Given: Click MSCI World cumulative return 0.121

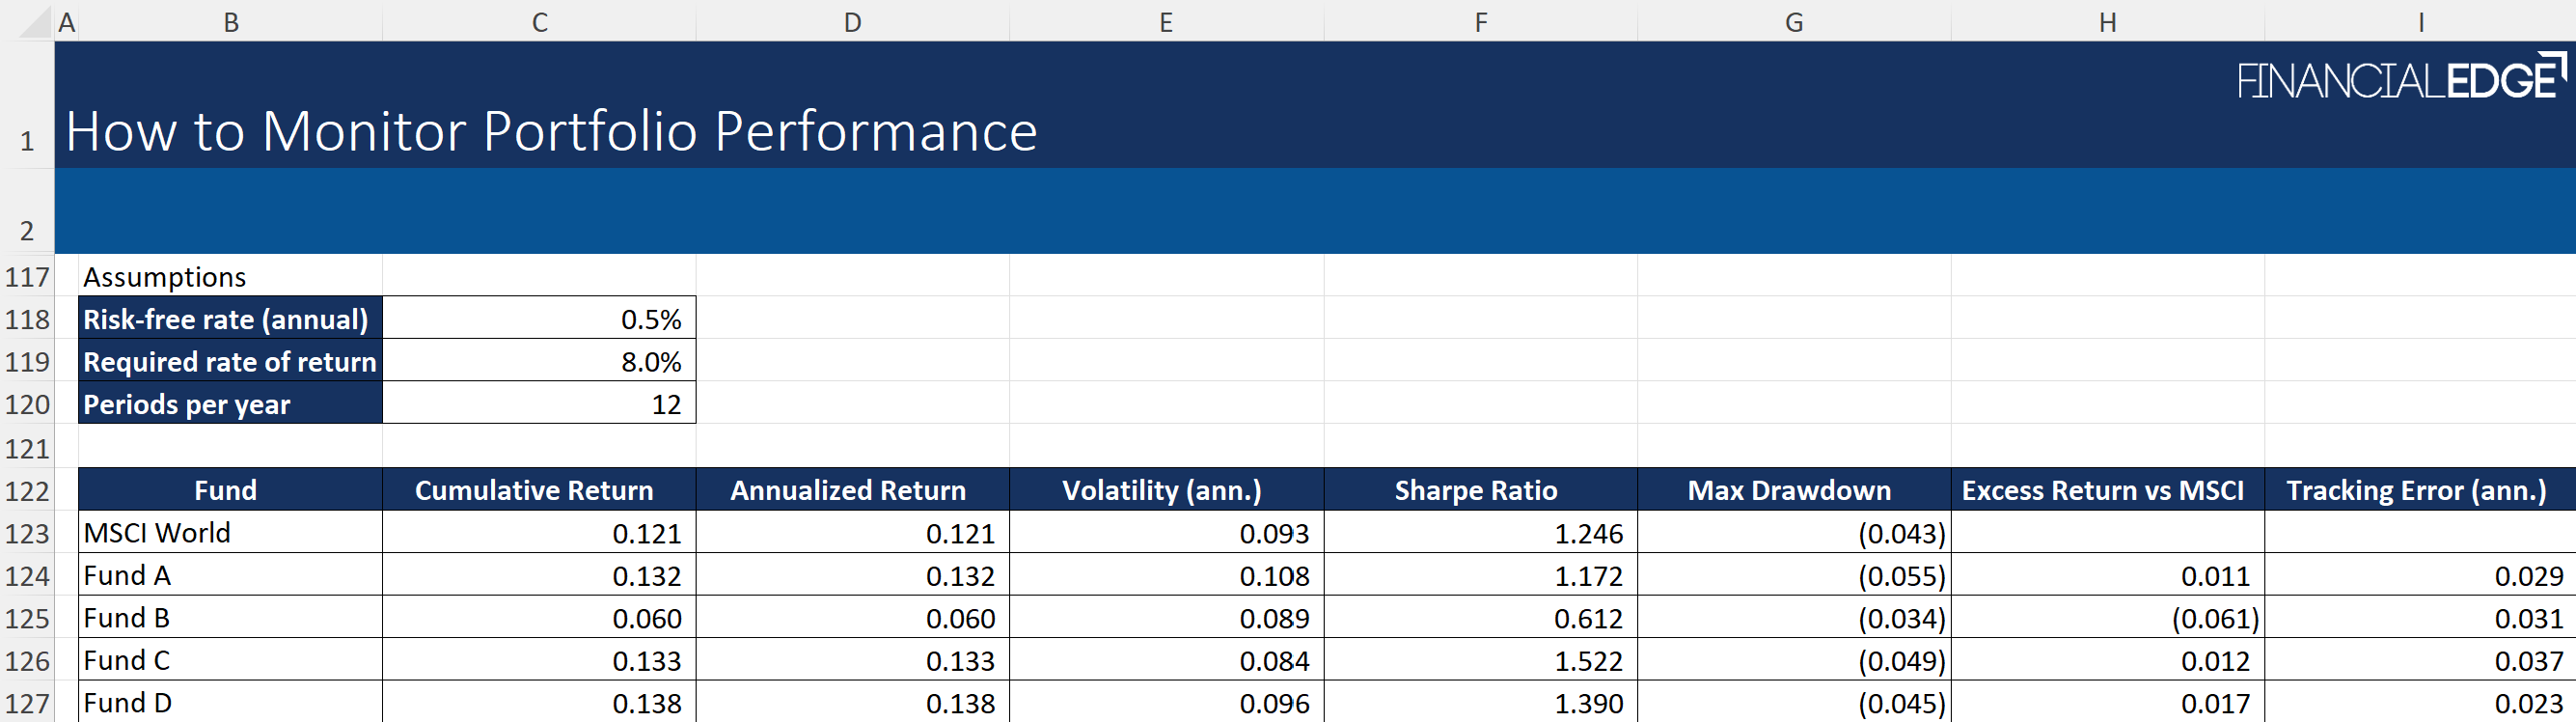Looking at the screenshot, I should click(539, 534).
